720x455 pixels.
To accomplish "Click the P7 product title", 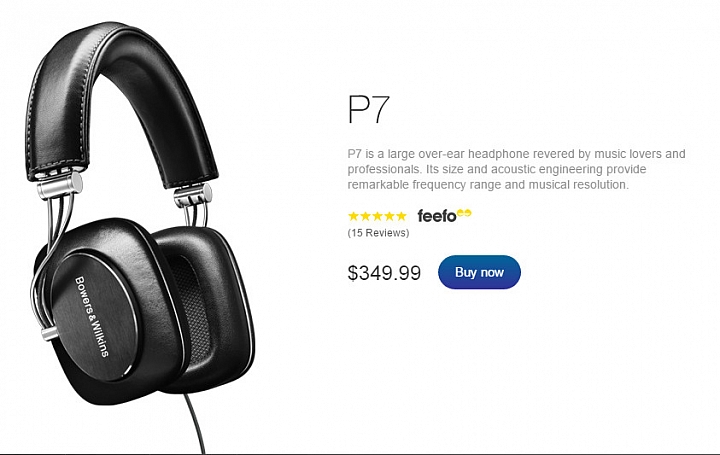I will (369, 109).
